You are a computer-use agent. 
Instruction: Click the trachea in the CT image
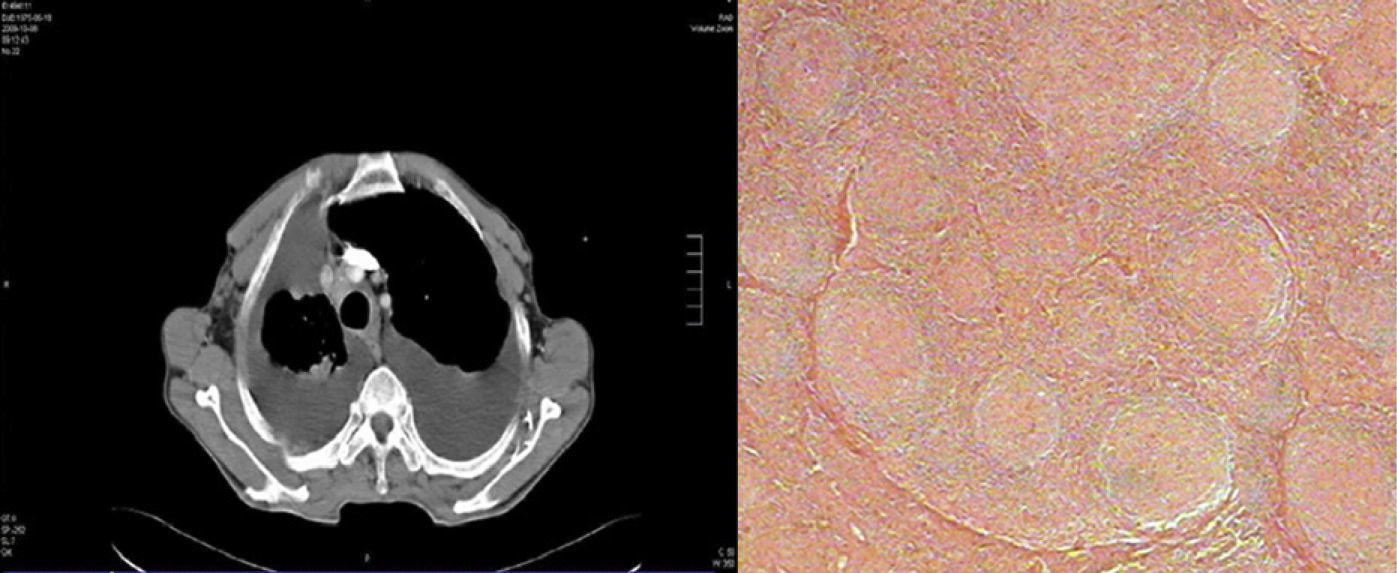pyautogui.click(x=355, y=308)
